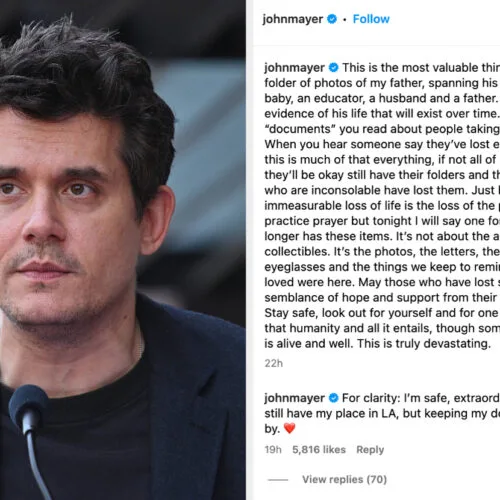Click verified badge beside caption username
500x500 pixels.
[x=333, y=68]
